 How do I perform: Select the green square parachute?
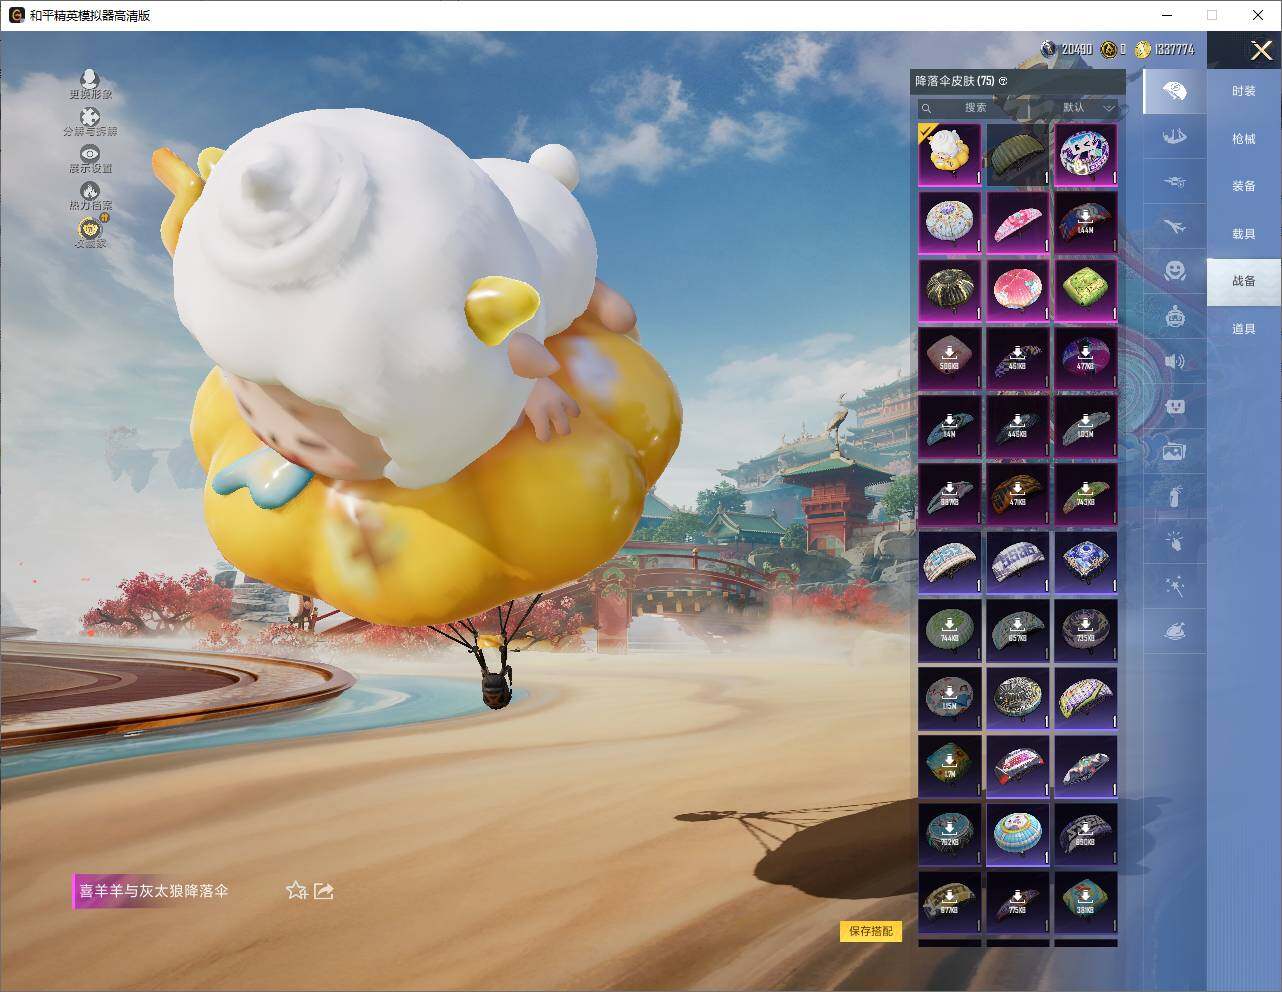pos(1086,291)
